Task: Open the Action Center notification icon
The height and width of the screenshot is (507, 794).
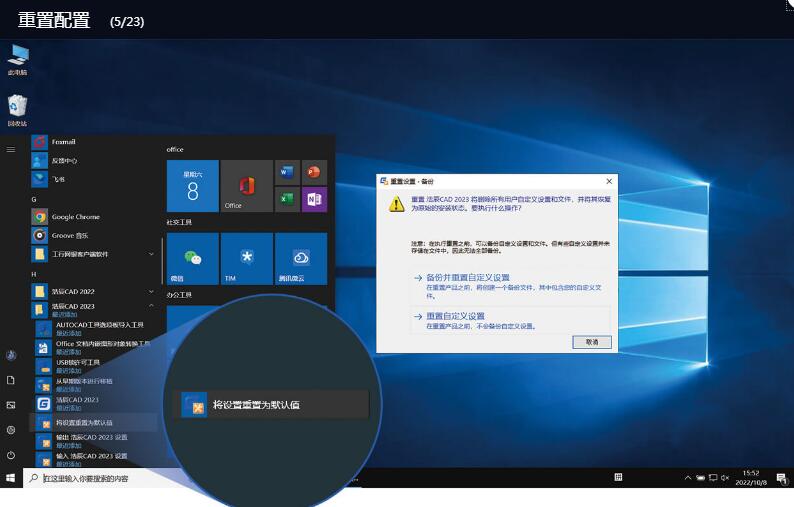Action: coord(781,478)
